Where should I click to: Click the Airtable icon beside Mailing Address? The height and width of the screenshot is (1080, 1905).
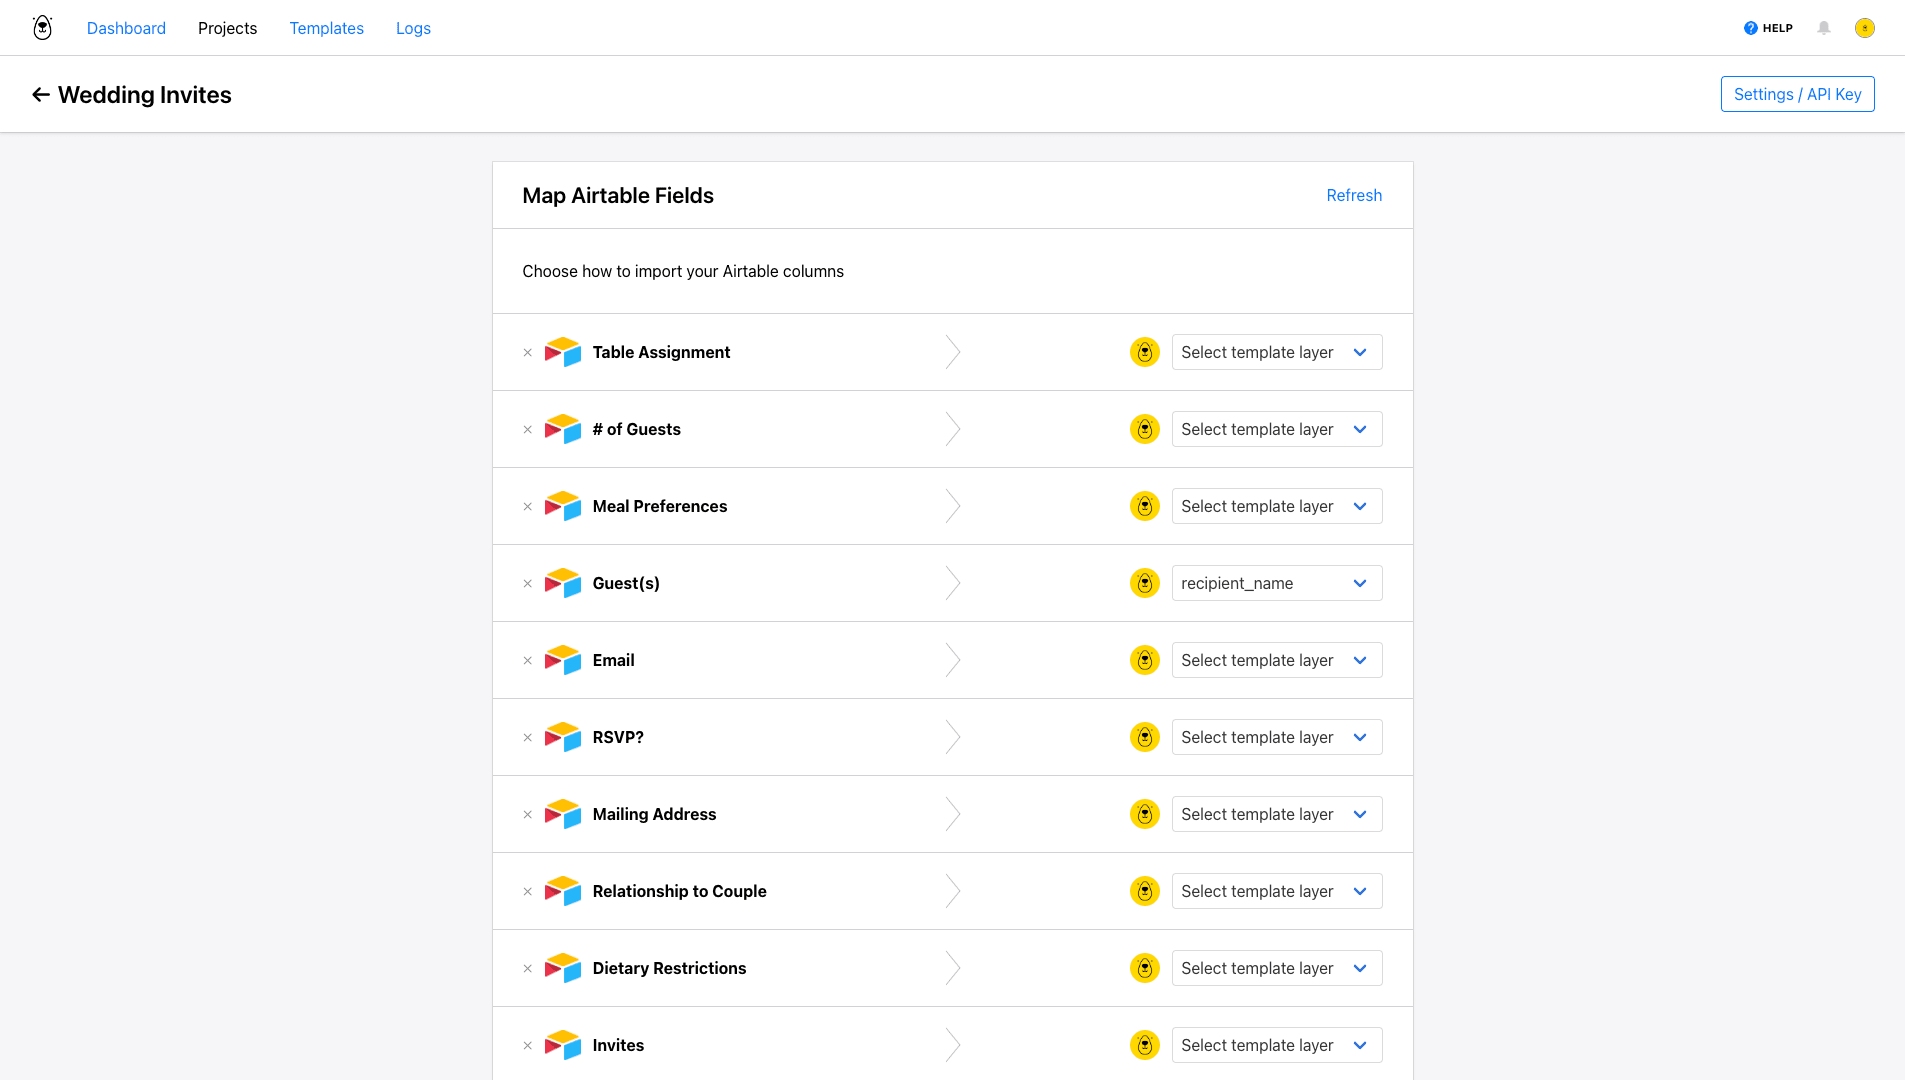563,814
